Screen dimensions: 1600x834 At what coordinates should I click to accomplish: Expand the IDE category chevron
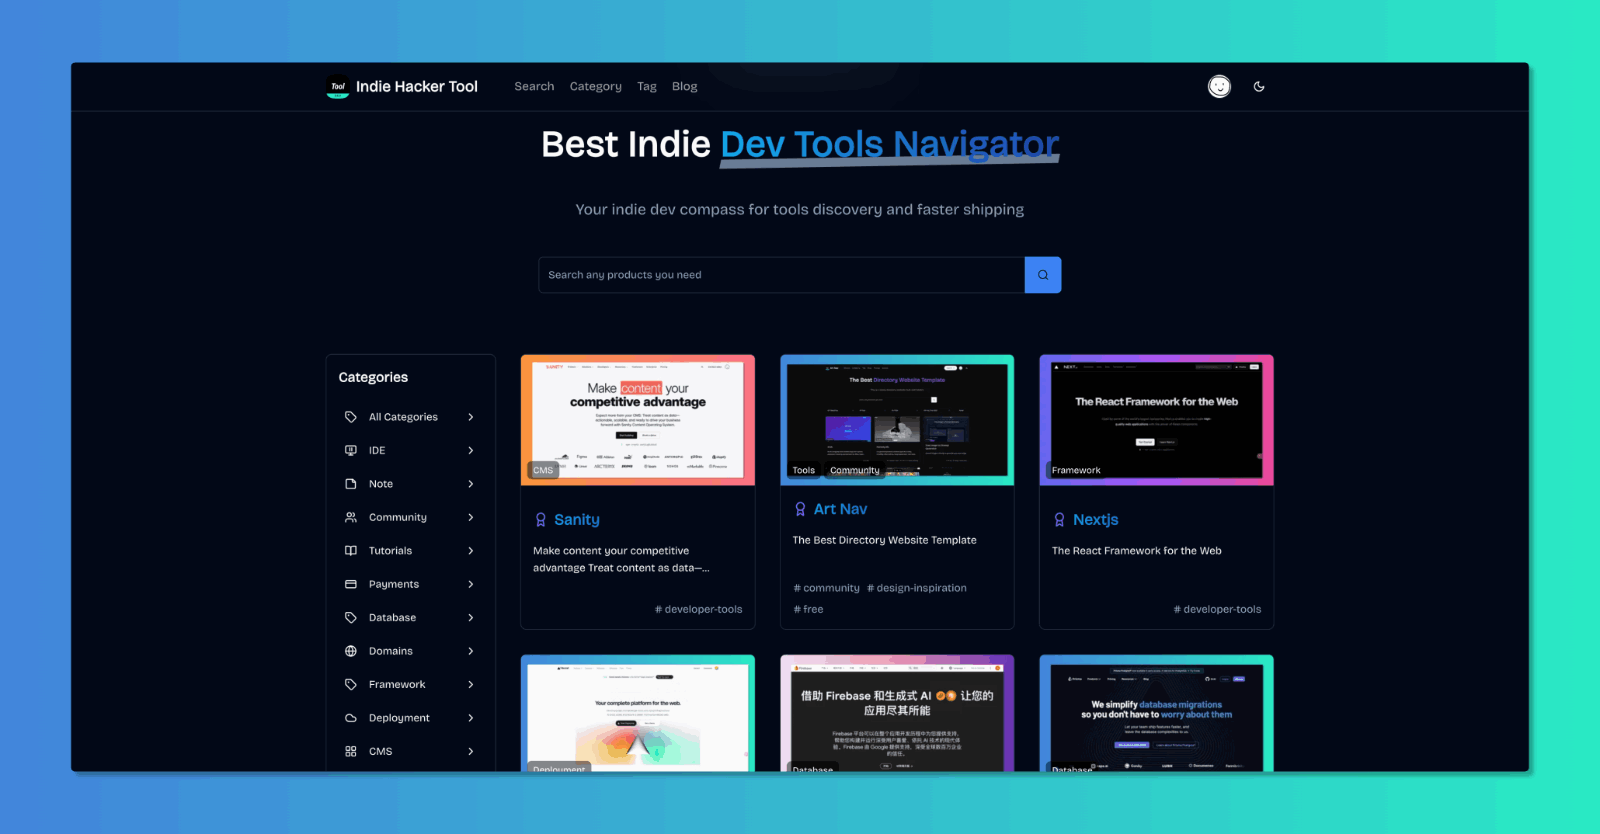[x=471, y=450]
